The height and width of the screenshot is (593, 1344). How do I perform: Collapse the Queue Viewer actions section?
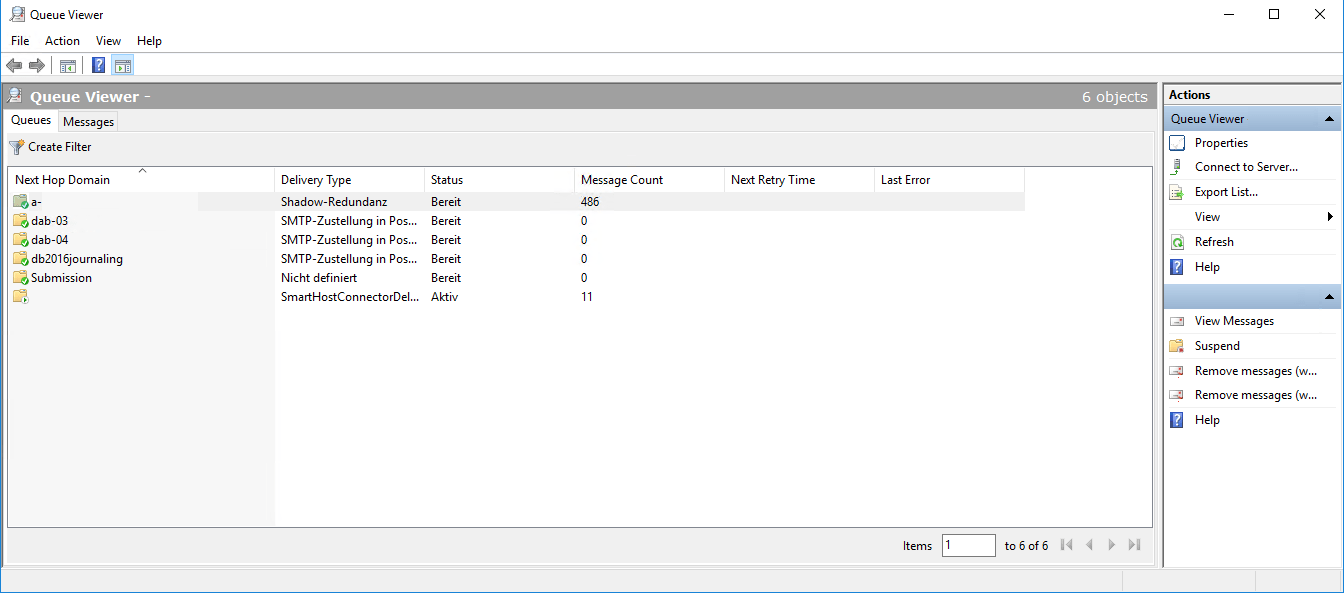[x=1329, y=119]
